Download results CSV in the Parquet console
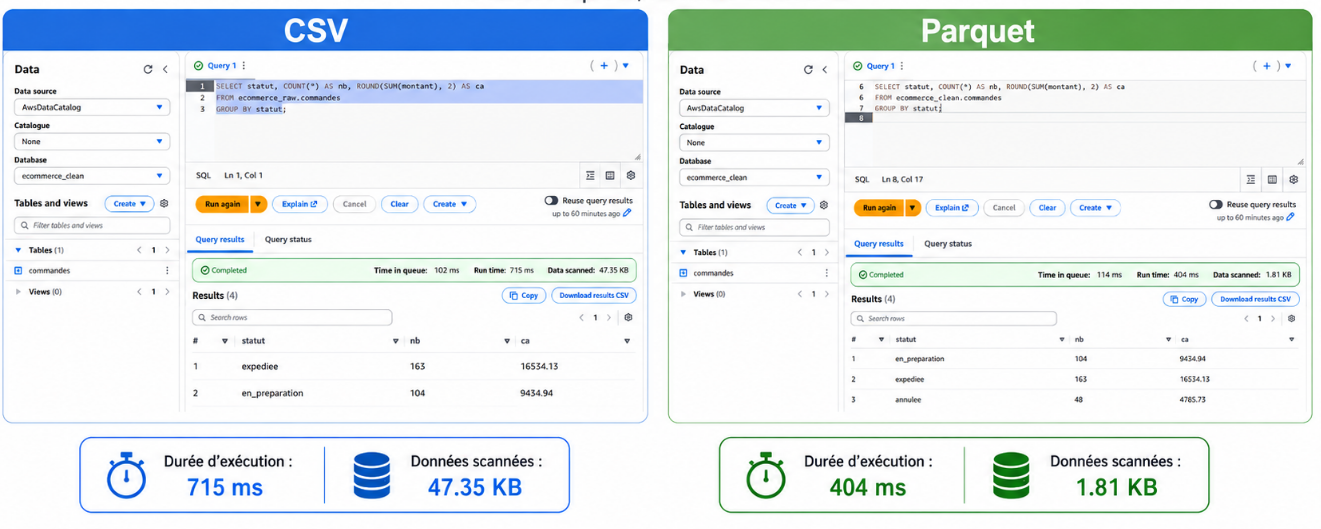The width and height of the screenshot is (1321, 529). [1255, 299]
